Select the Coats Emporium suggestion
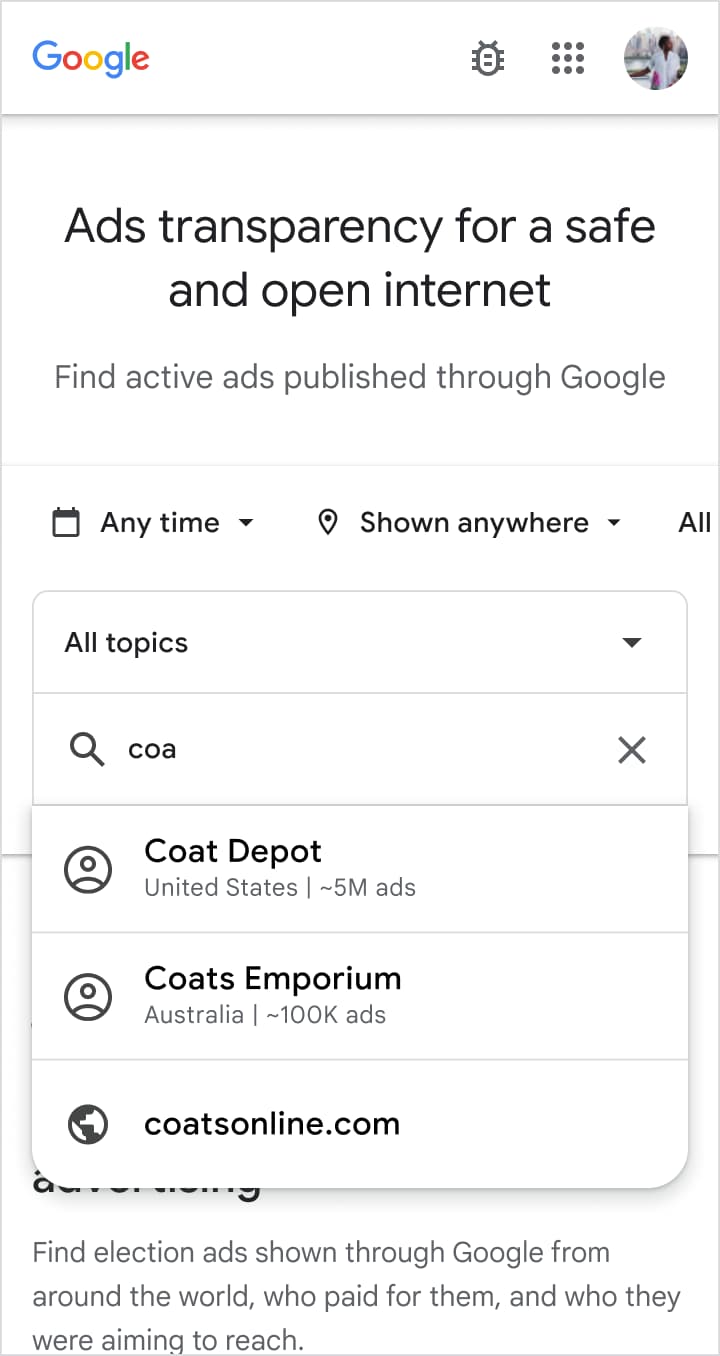The width and height of the screenshot is (720, 1356). tap(360, 996)
